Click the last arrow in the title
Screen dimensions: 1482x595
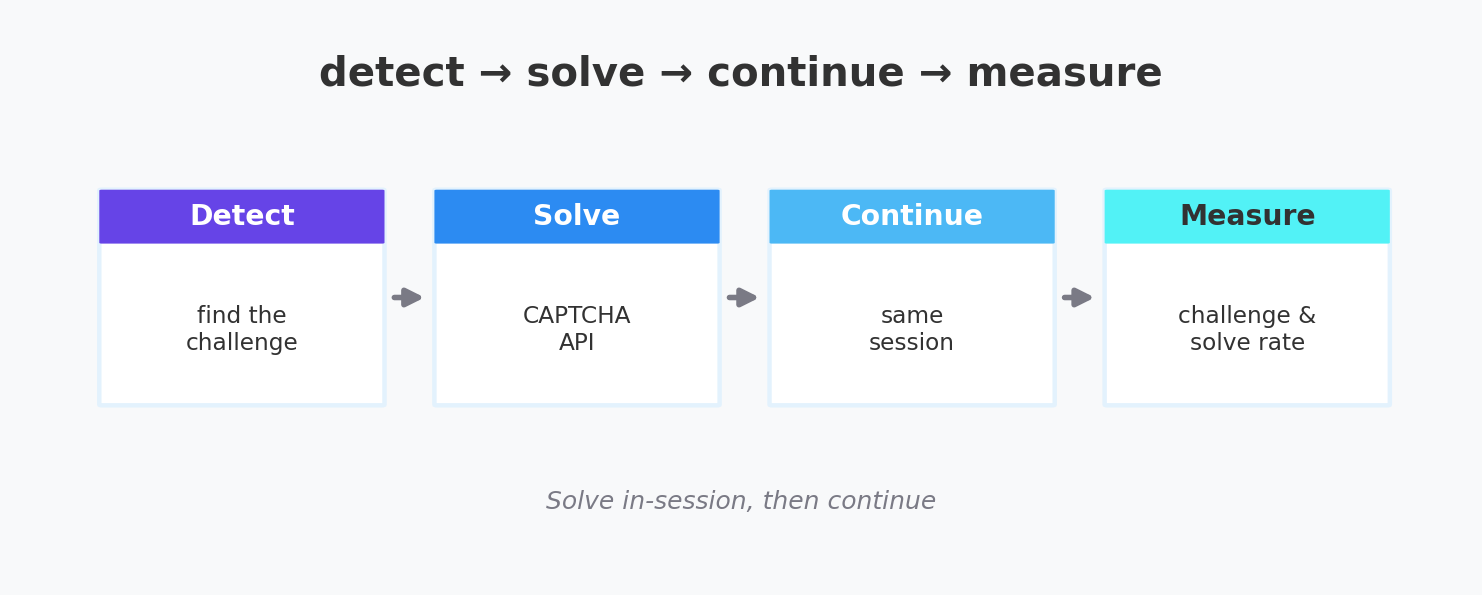(x=935, y=75)
